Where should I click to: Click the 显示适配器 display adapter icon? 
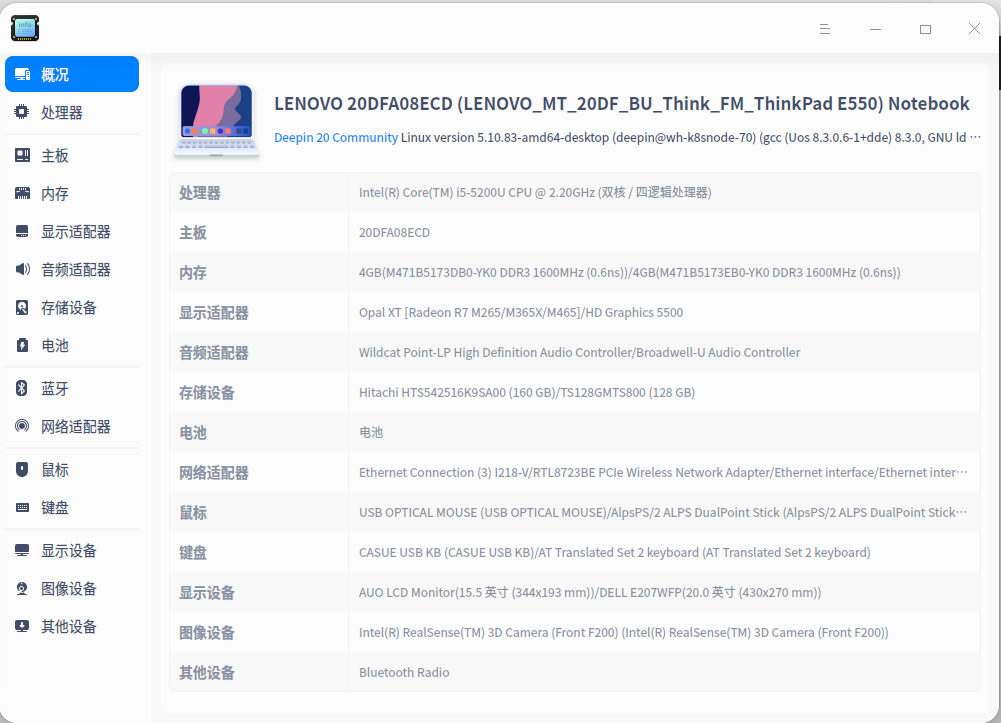(22, 231)
